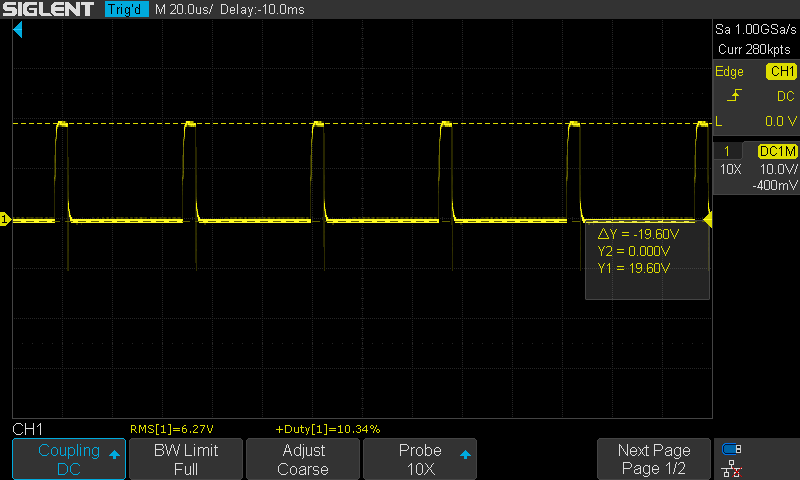This screenshot has width=800, height=480.
Task: Select the channel 1 tab
Action: coord(726,151)
